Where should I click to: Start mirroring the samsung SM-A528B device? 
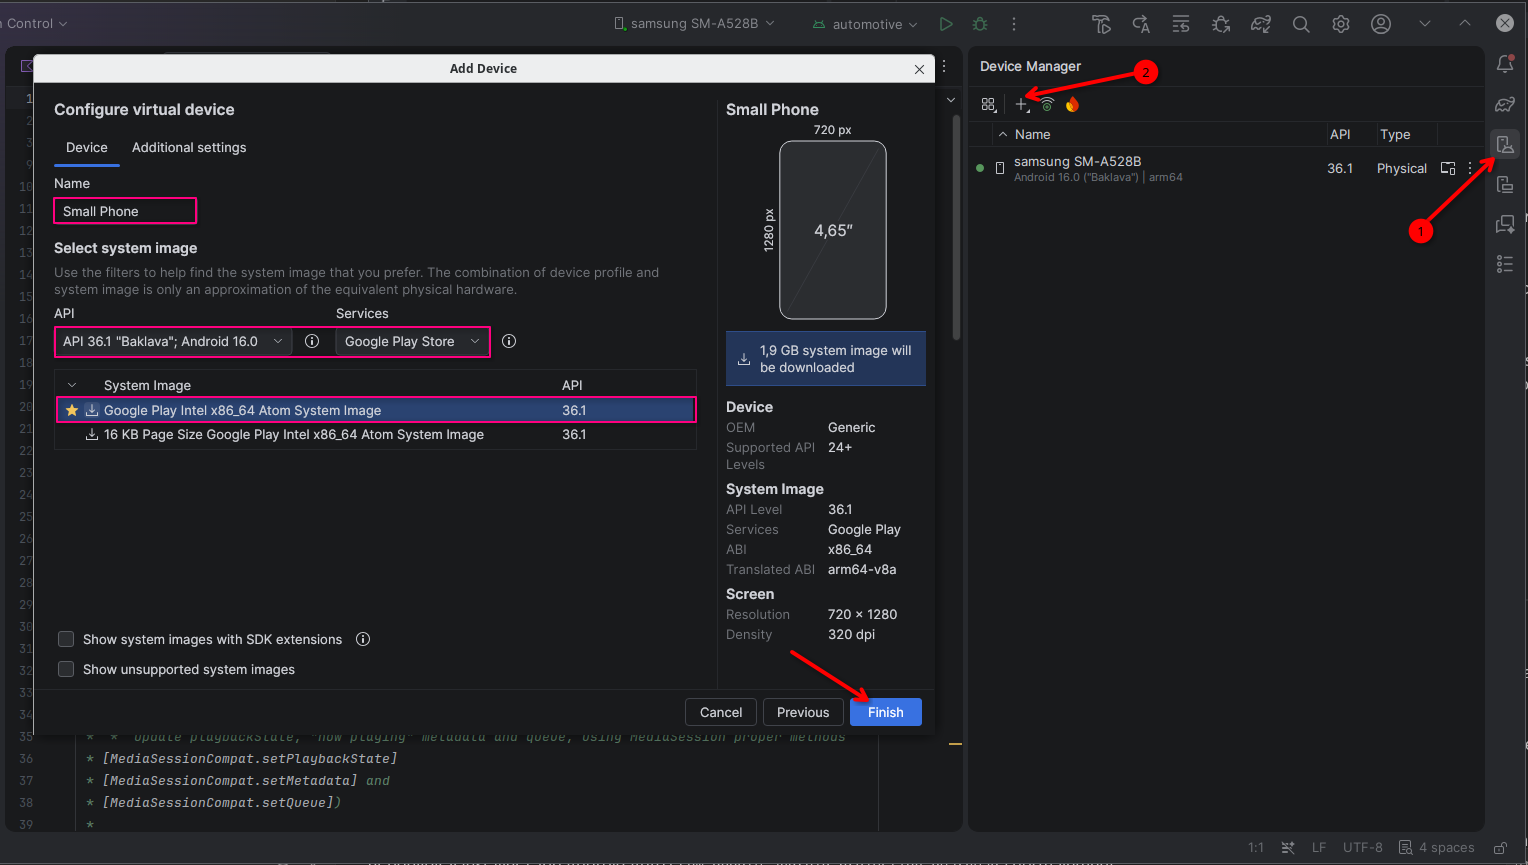tap(1448, 168)
